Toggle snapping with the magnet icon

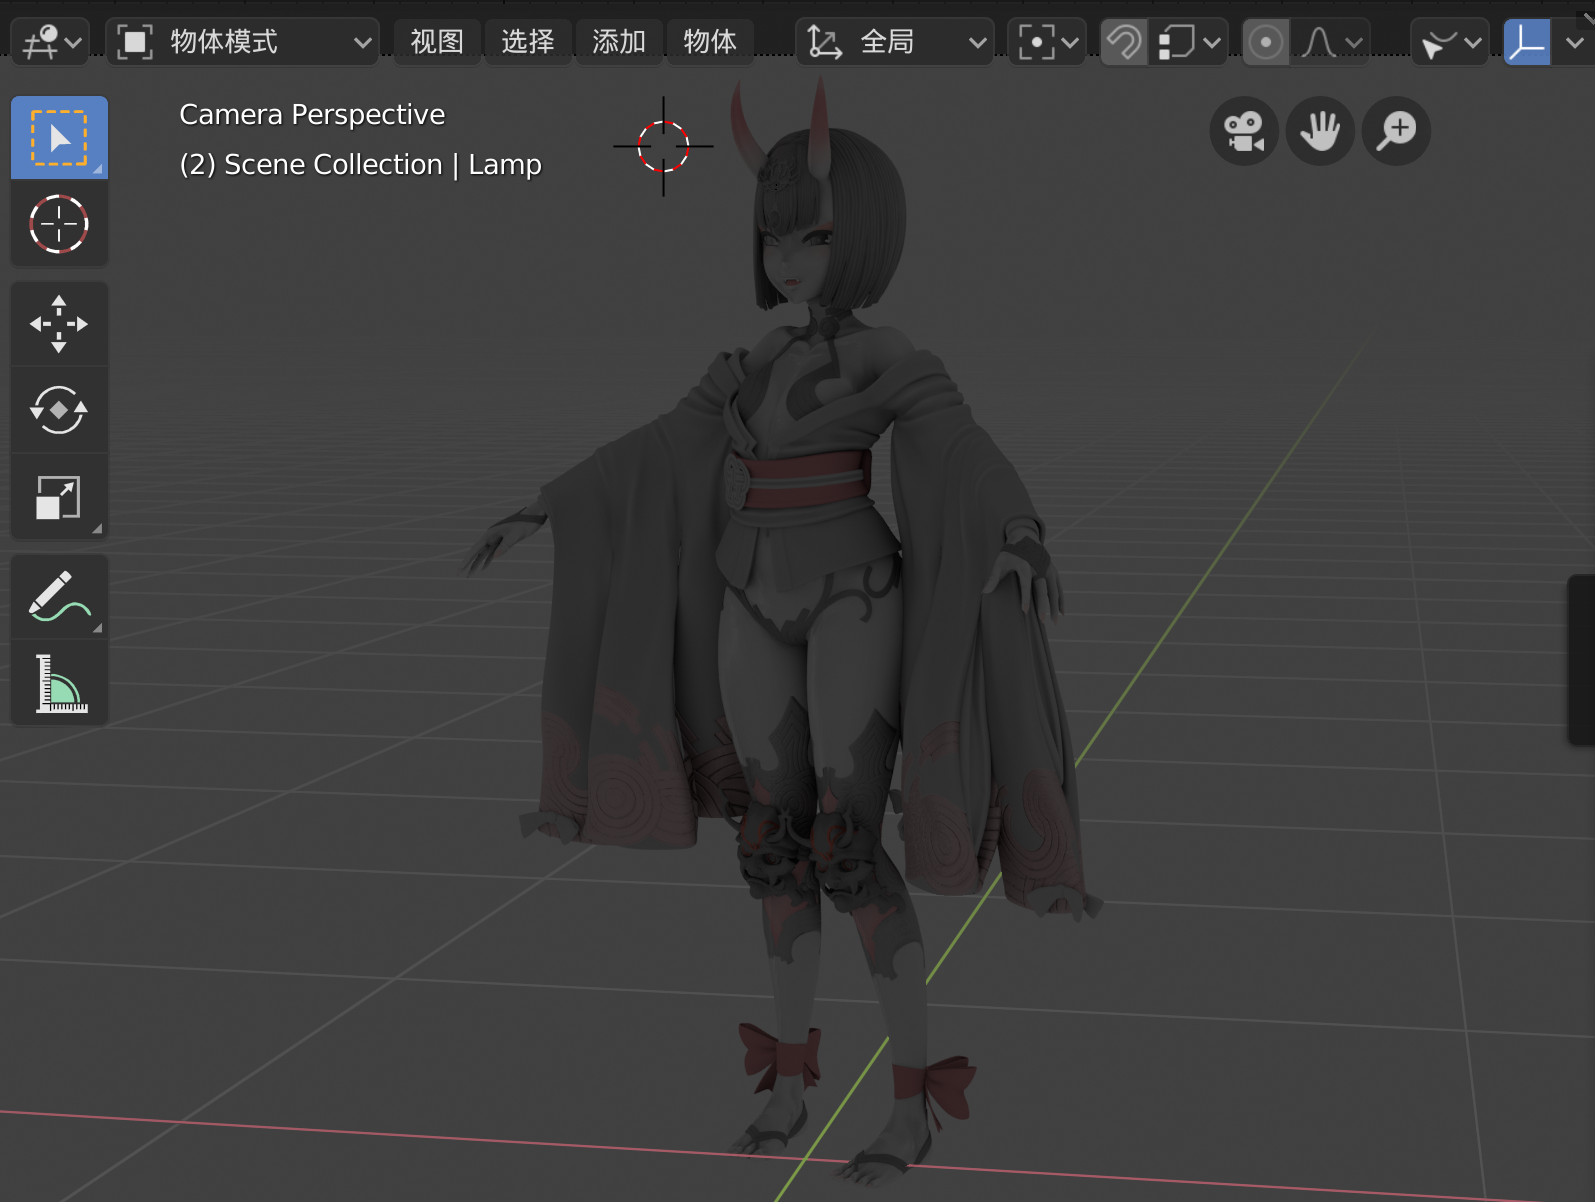point(1124,42)
